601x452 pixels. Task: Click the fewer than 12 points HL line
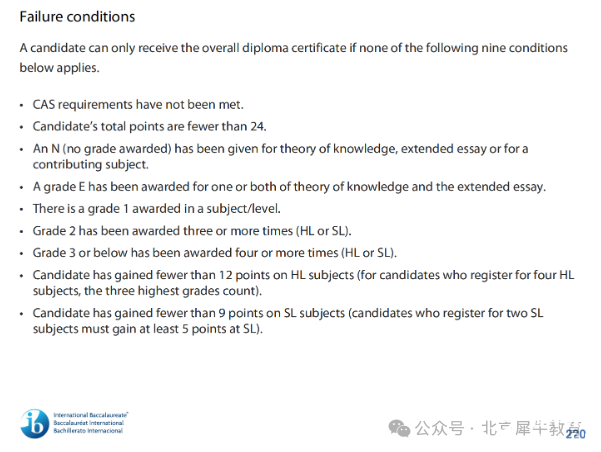tap(303, 283)
